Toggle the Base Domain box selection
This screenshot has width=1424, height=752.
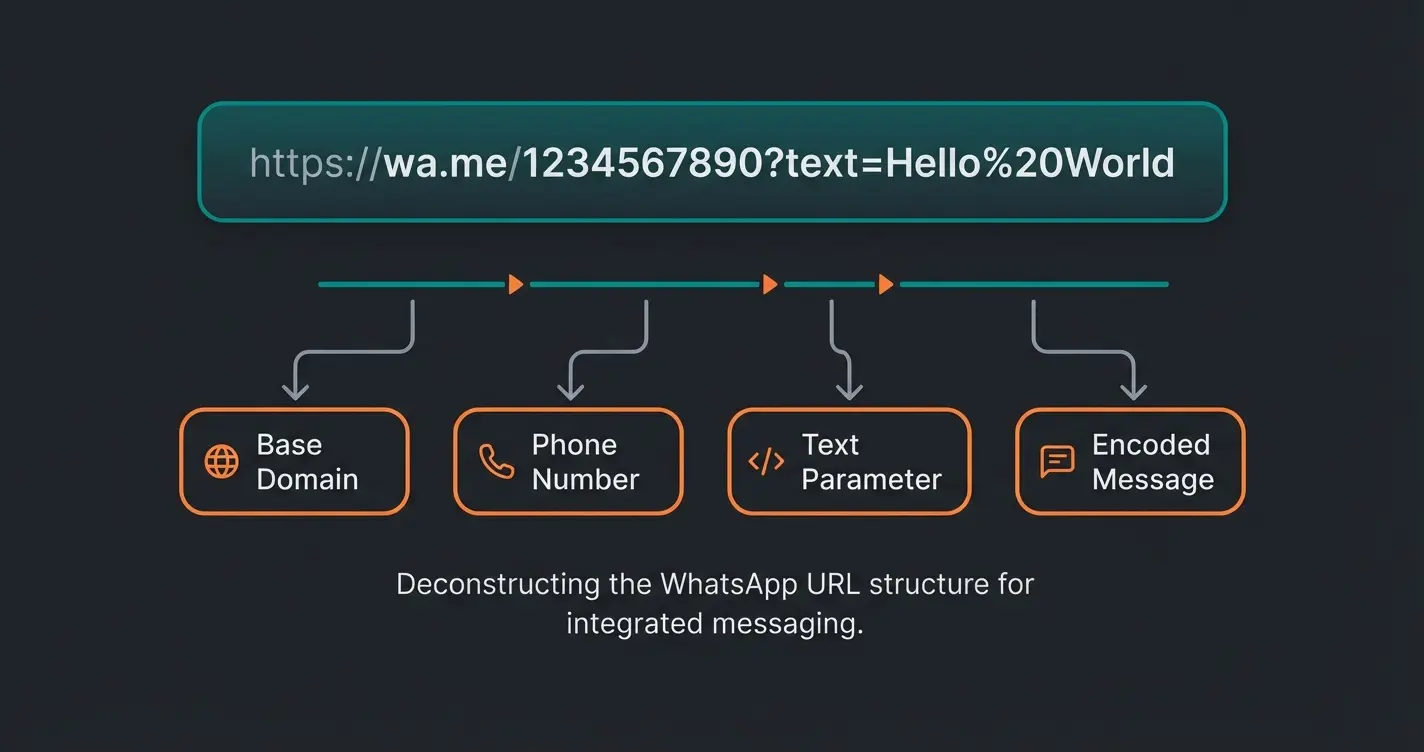294,461
